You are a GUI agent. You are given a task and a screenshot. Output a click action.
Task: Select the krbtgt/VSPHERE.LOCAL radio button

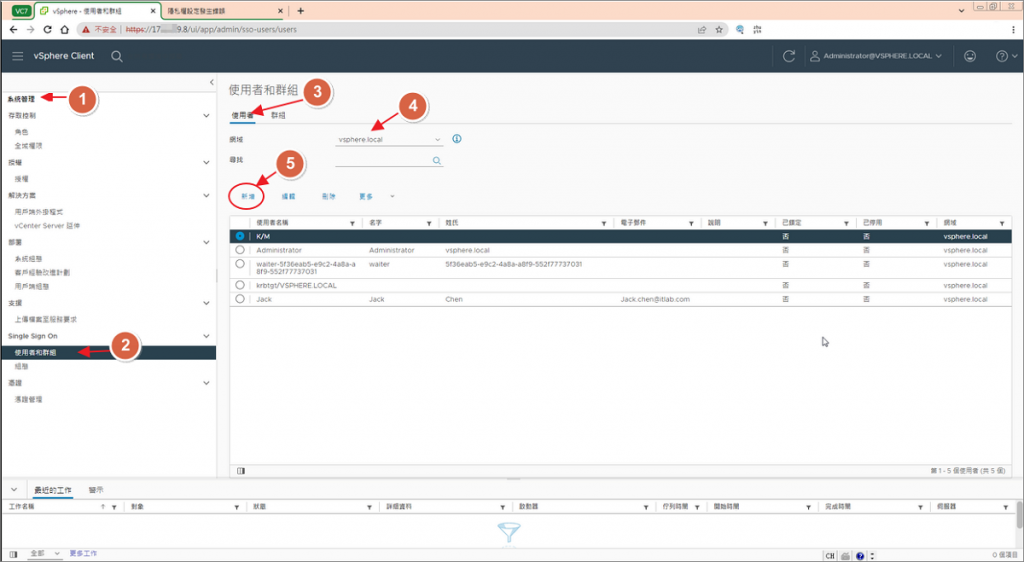(240, 285)
